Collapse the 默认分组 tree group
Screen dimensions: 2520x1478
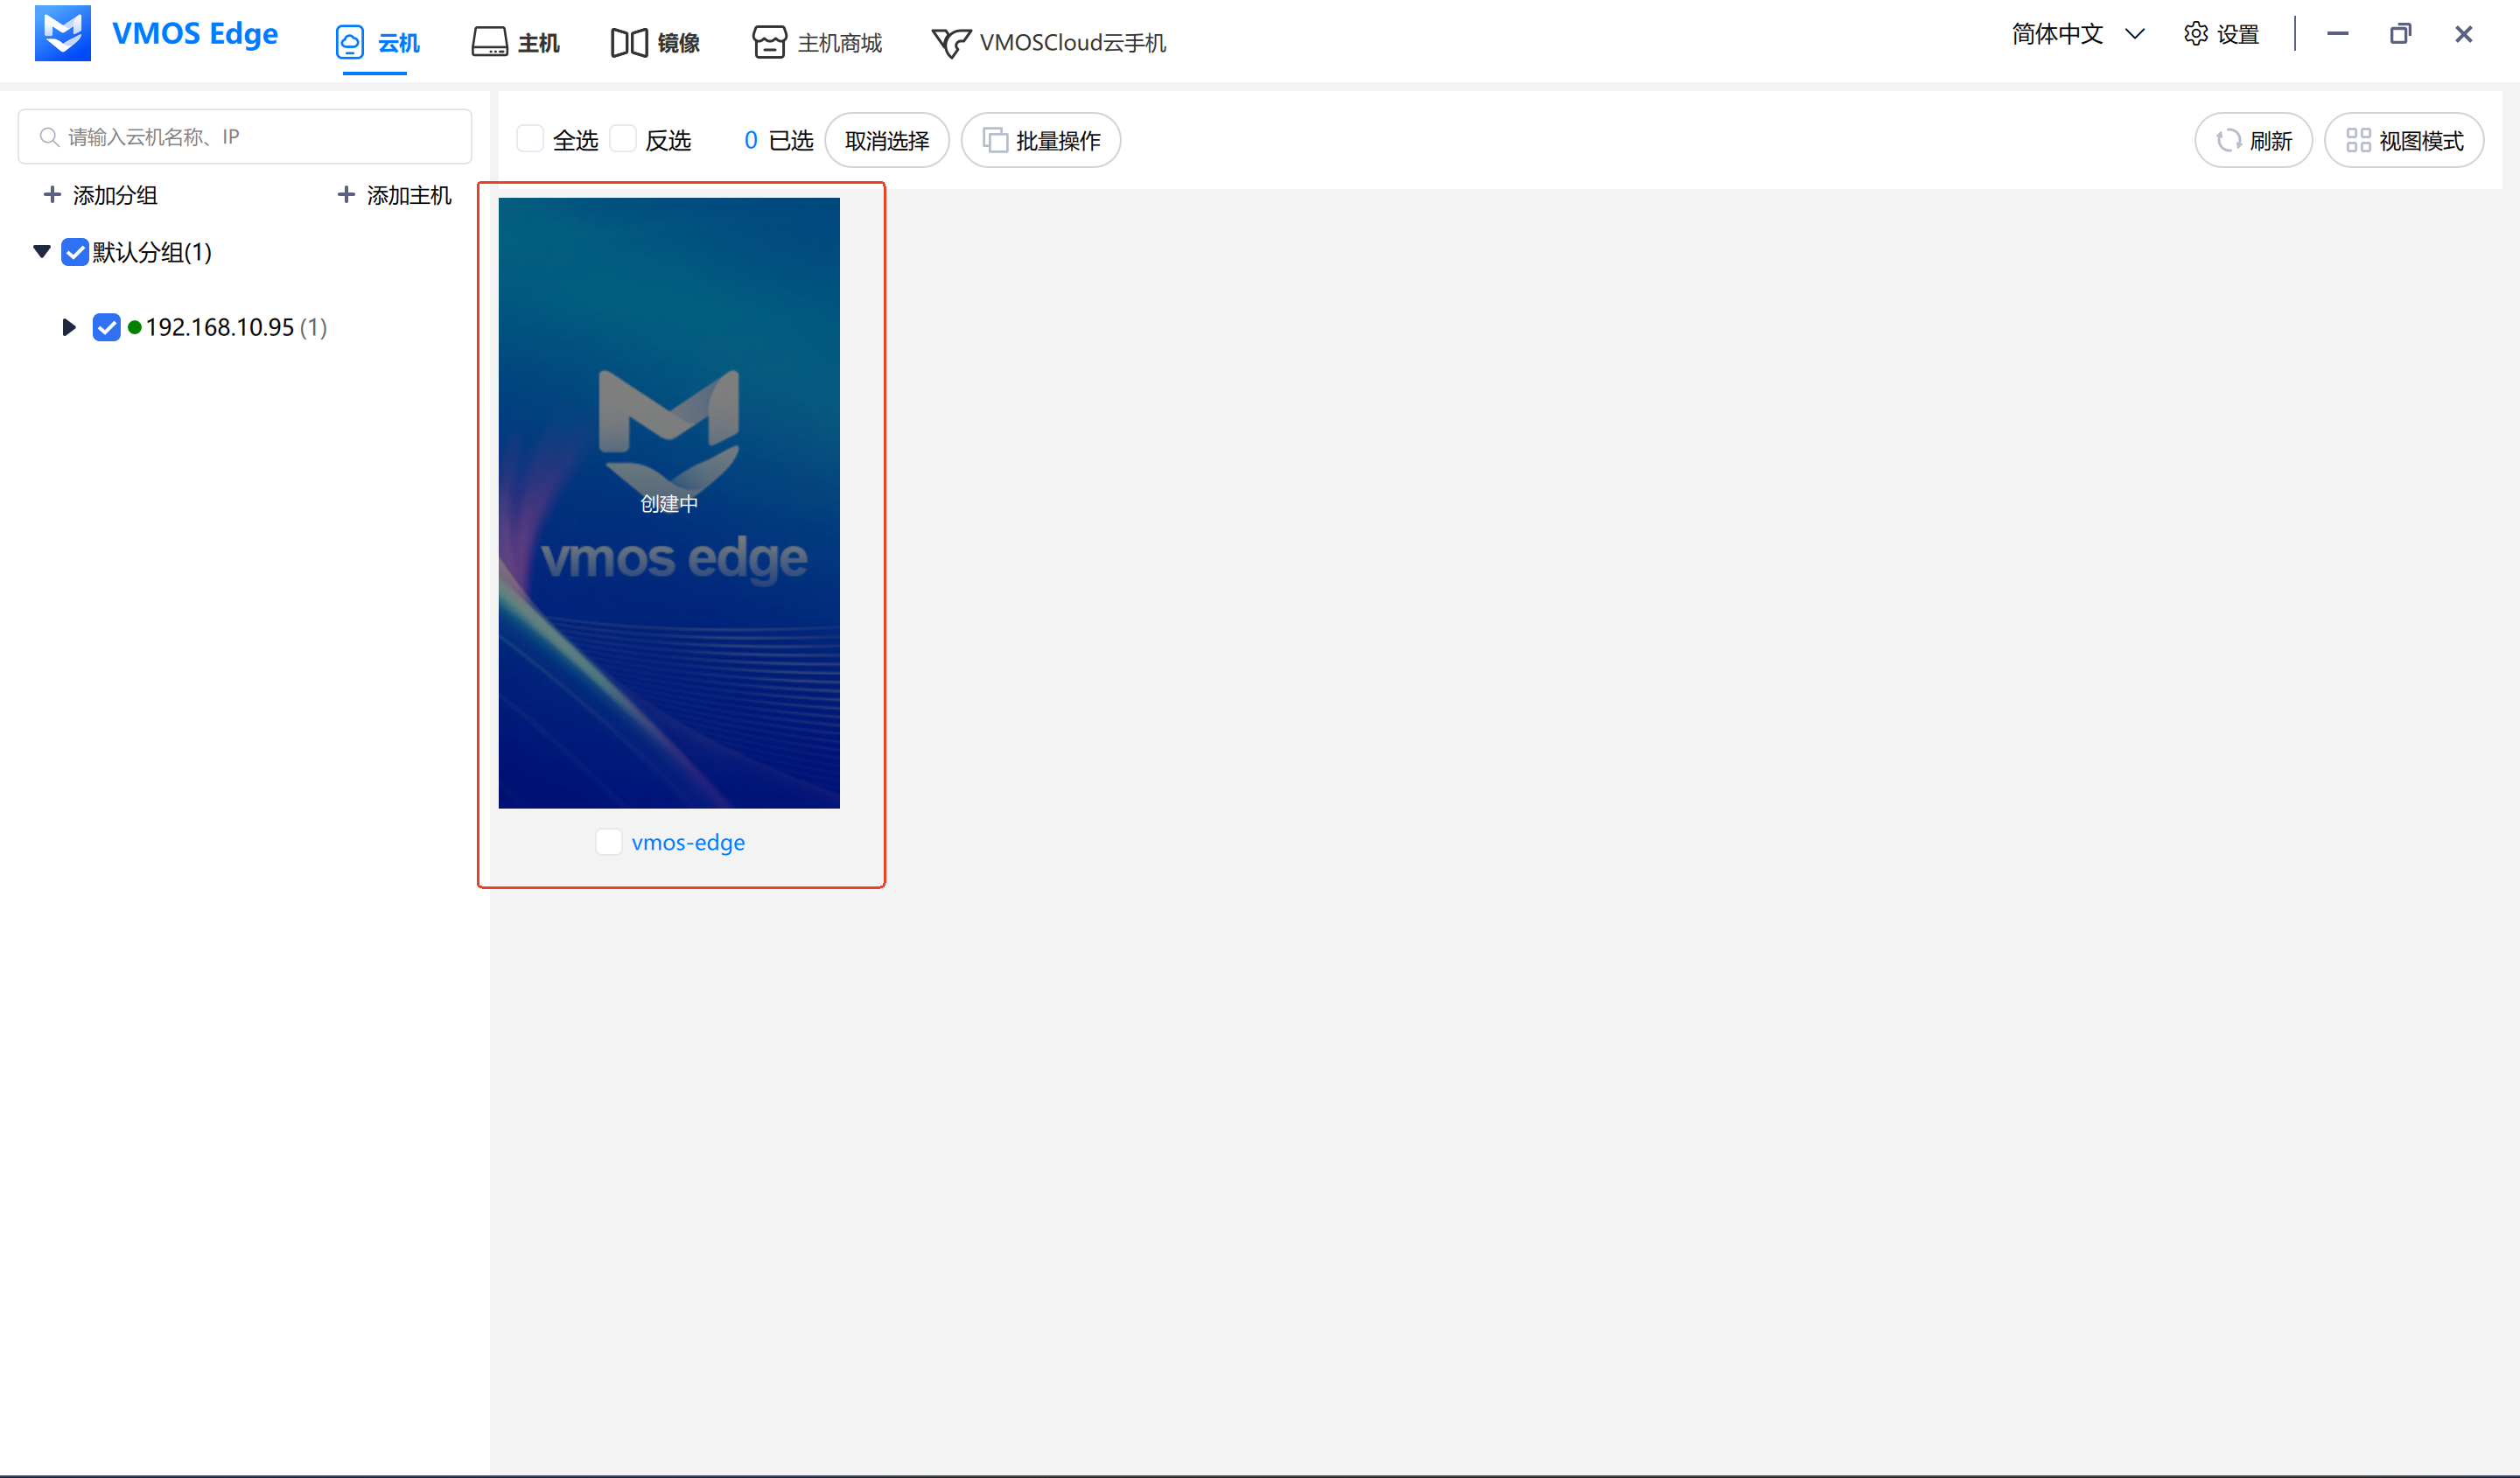point(42,252)
